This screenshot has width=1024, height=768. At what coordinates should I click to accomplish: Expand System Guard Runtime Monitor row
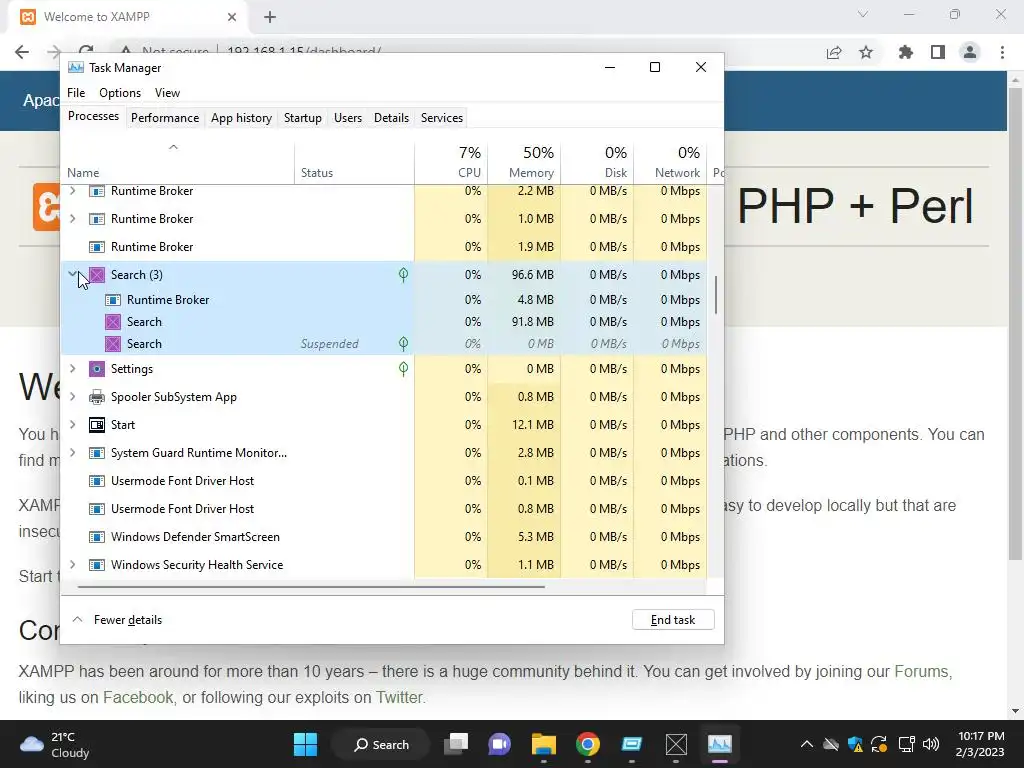click(72, 453)
